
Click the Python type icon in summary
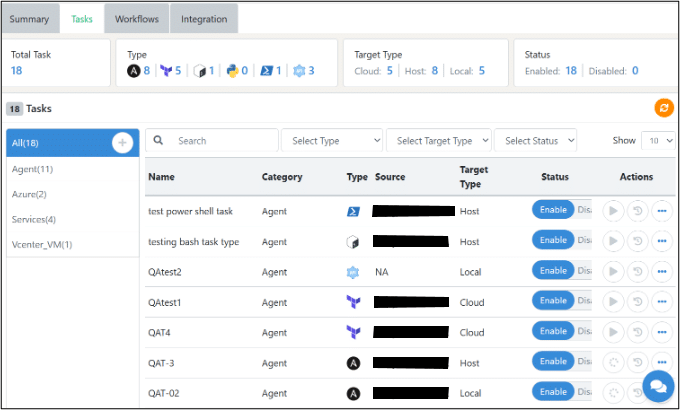coord(232,71)
